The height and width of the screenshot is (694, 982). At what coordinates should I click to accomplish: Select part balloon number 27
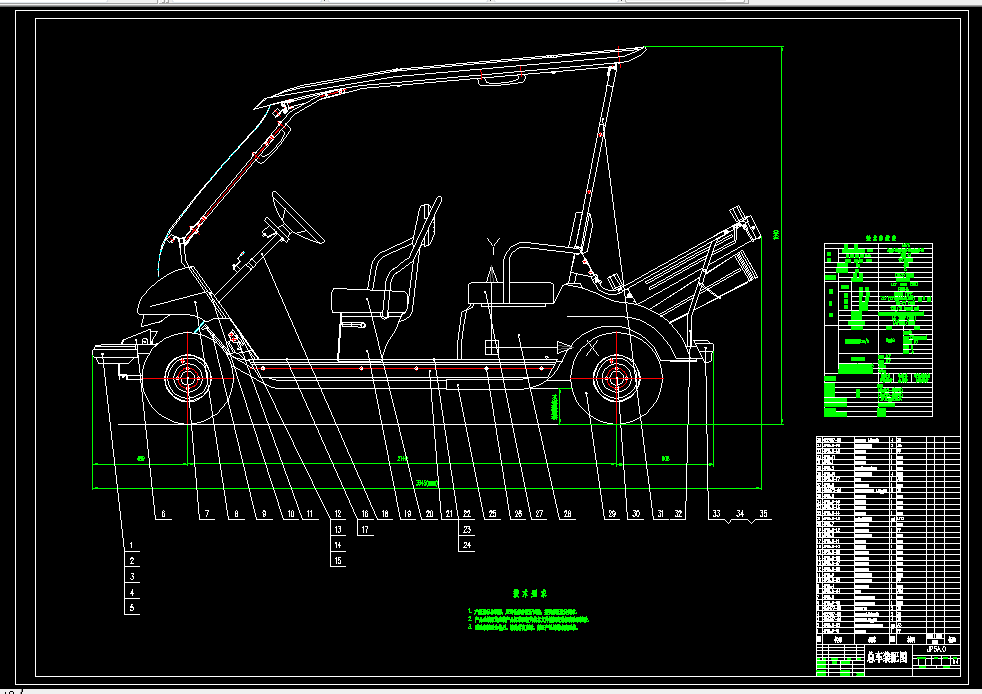pyautogui.click(x=539, y=514)
